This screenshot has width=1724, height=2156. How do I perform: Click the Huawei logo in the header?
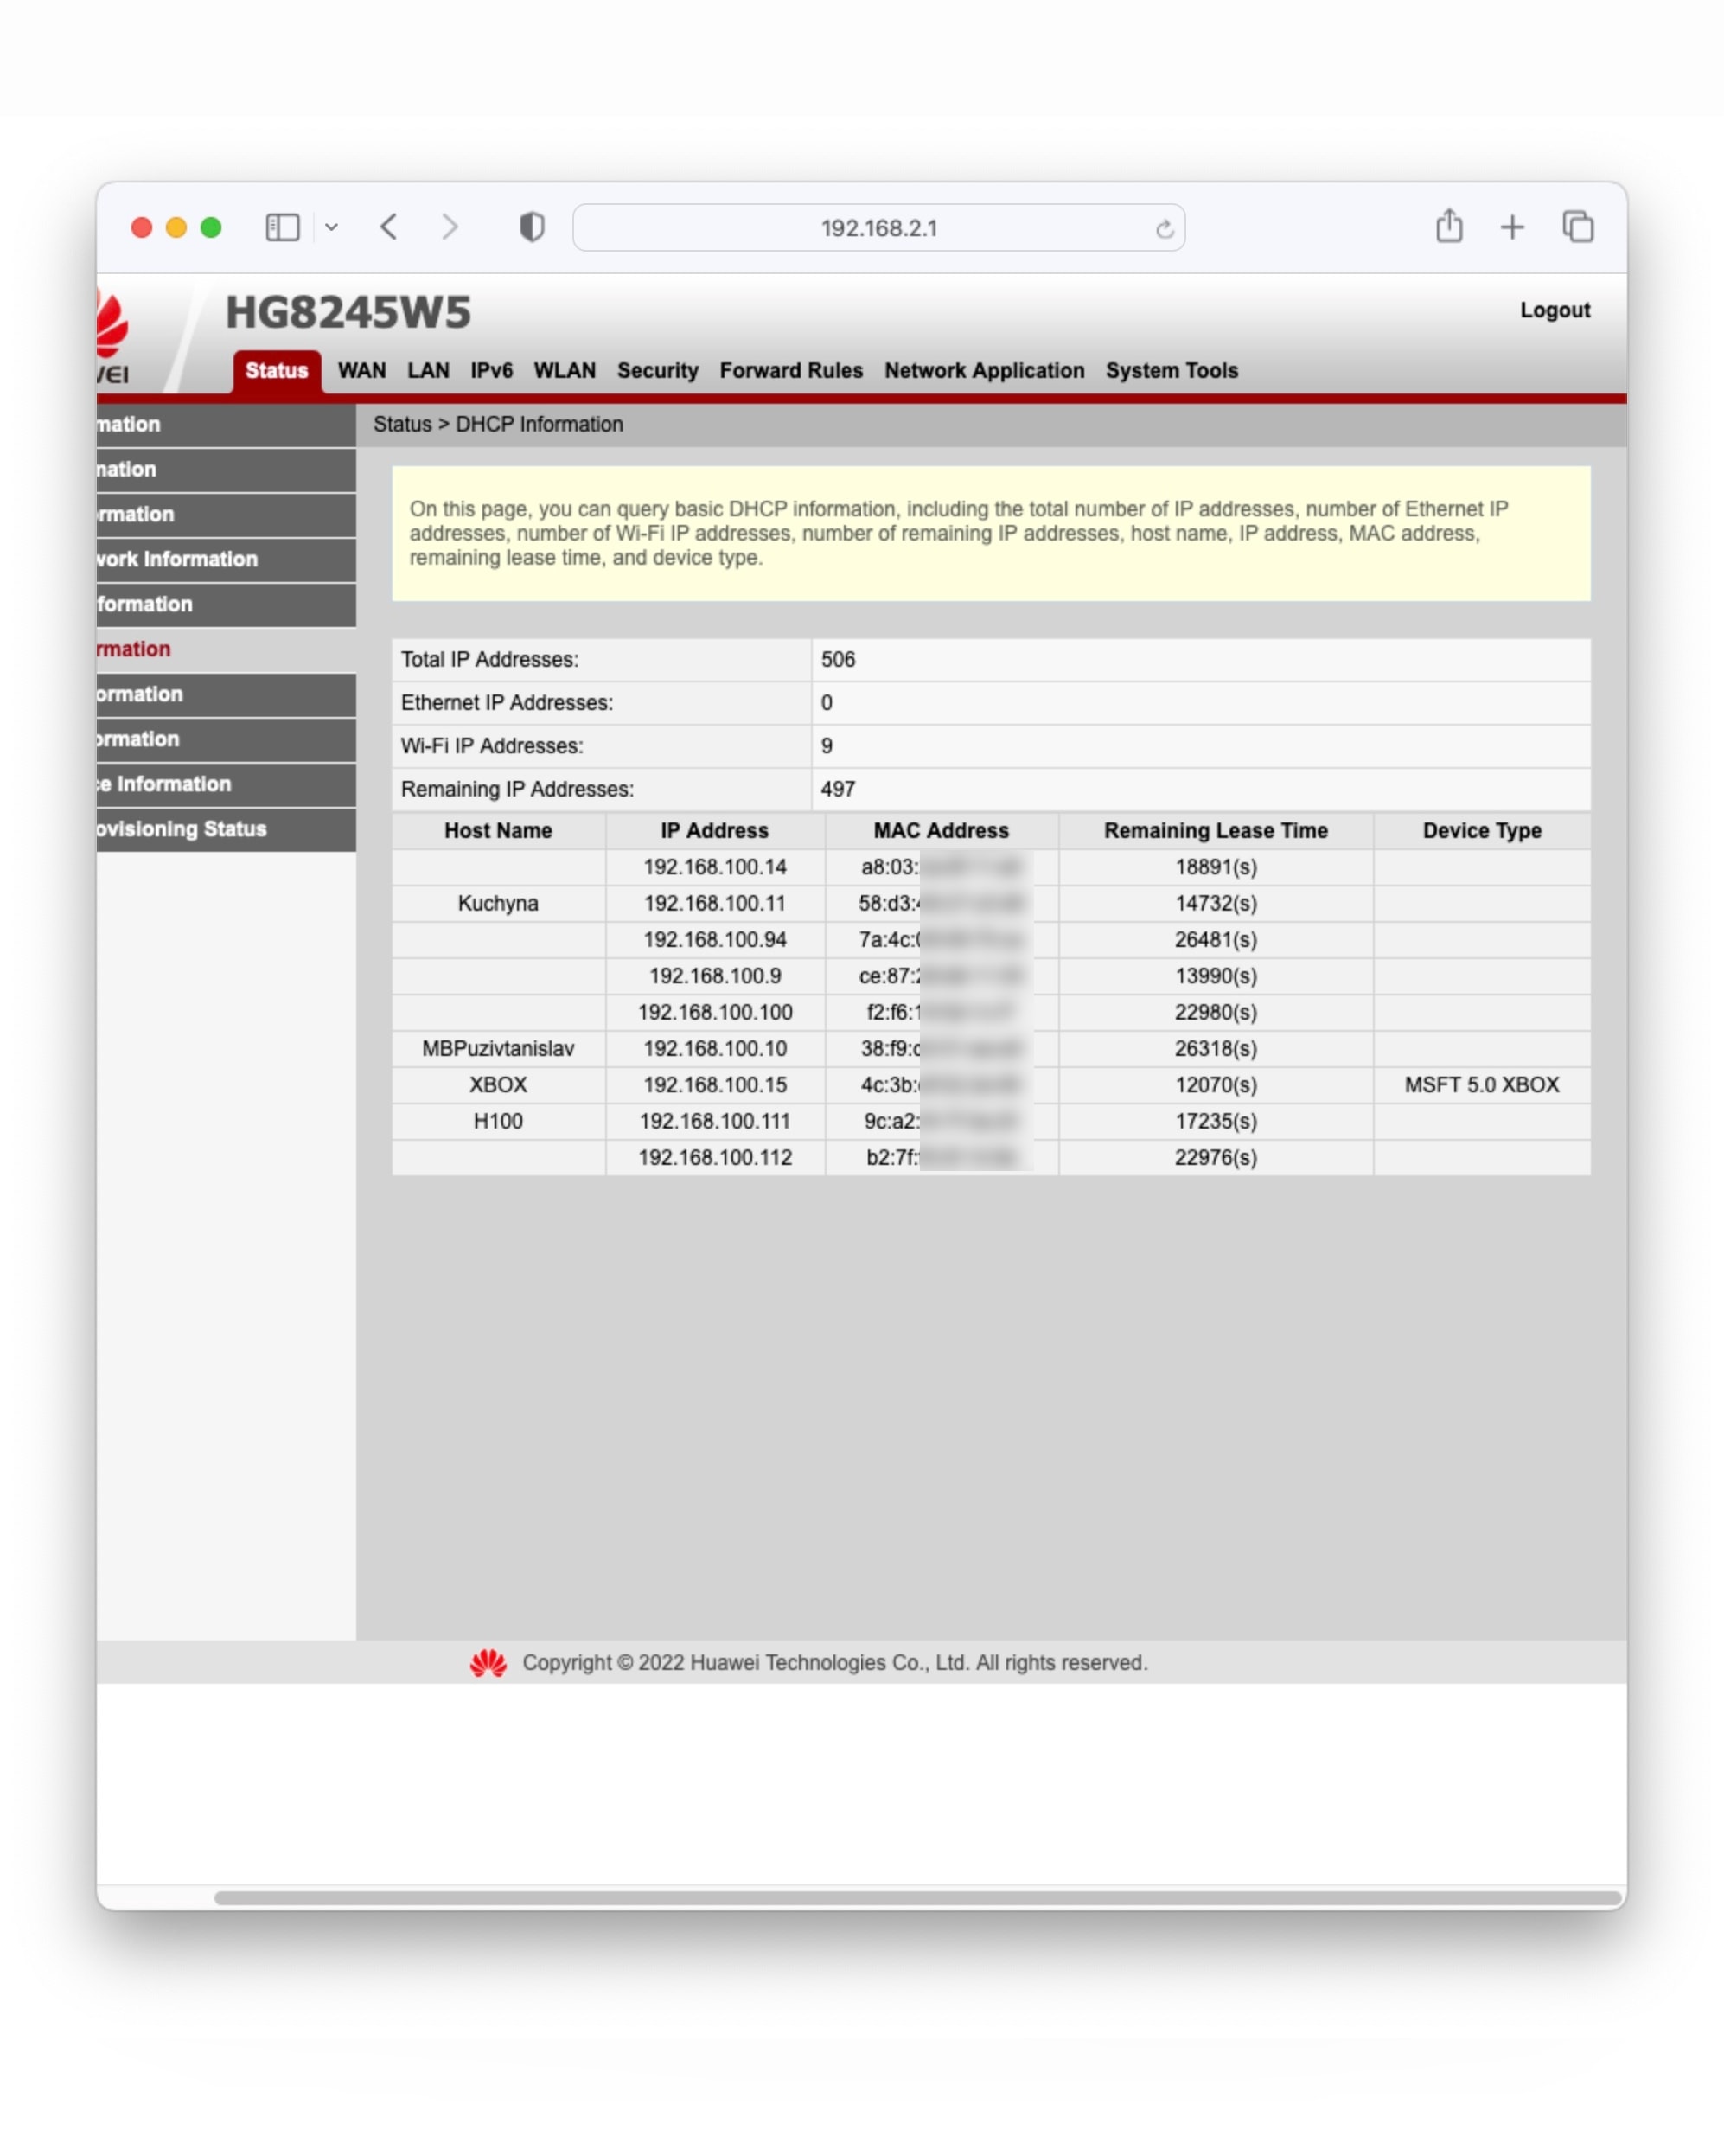tap(113, 337)
